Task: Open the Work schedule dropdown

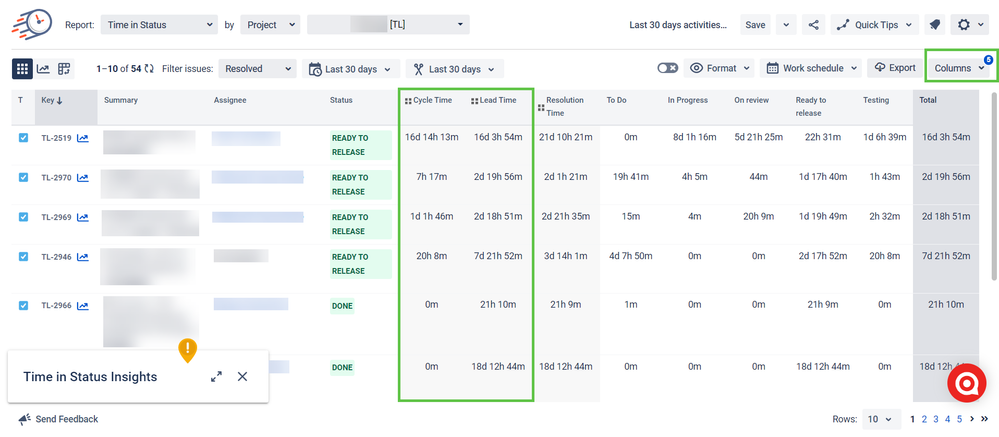Action: click(813, 68)
